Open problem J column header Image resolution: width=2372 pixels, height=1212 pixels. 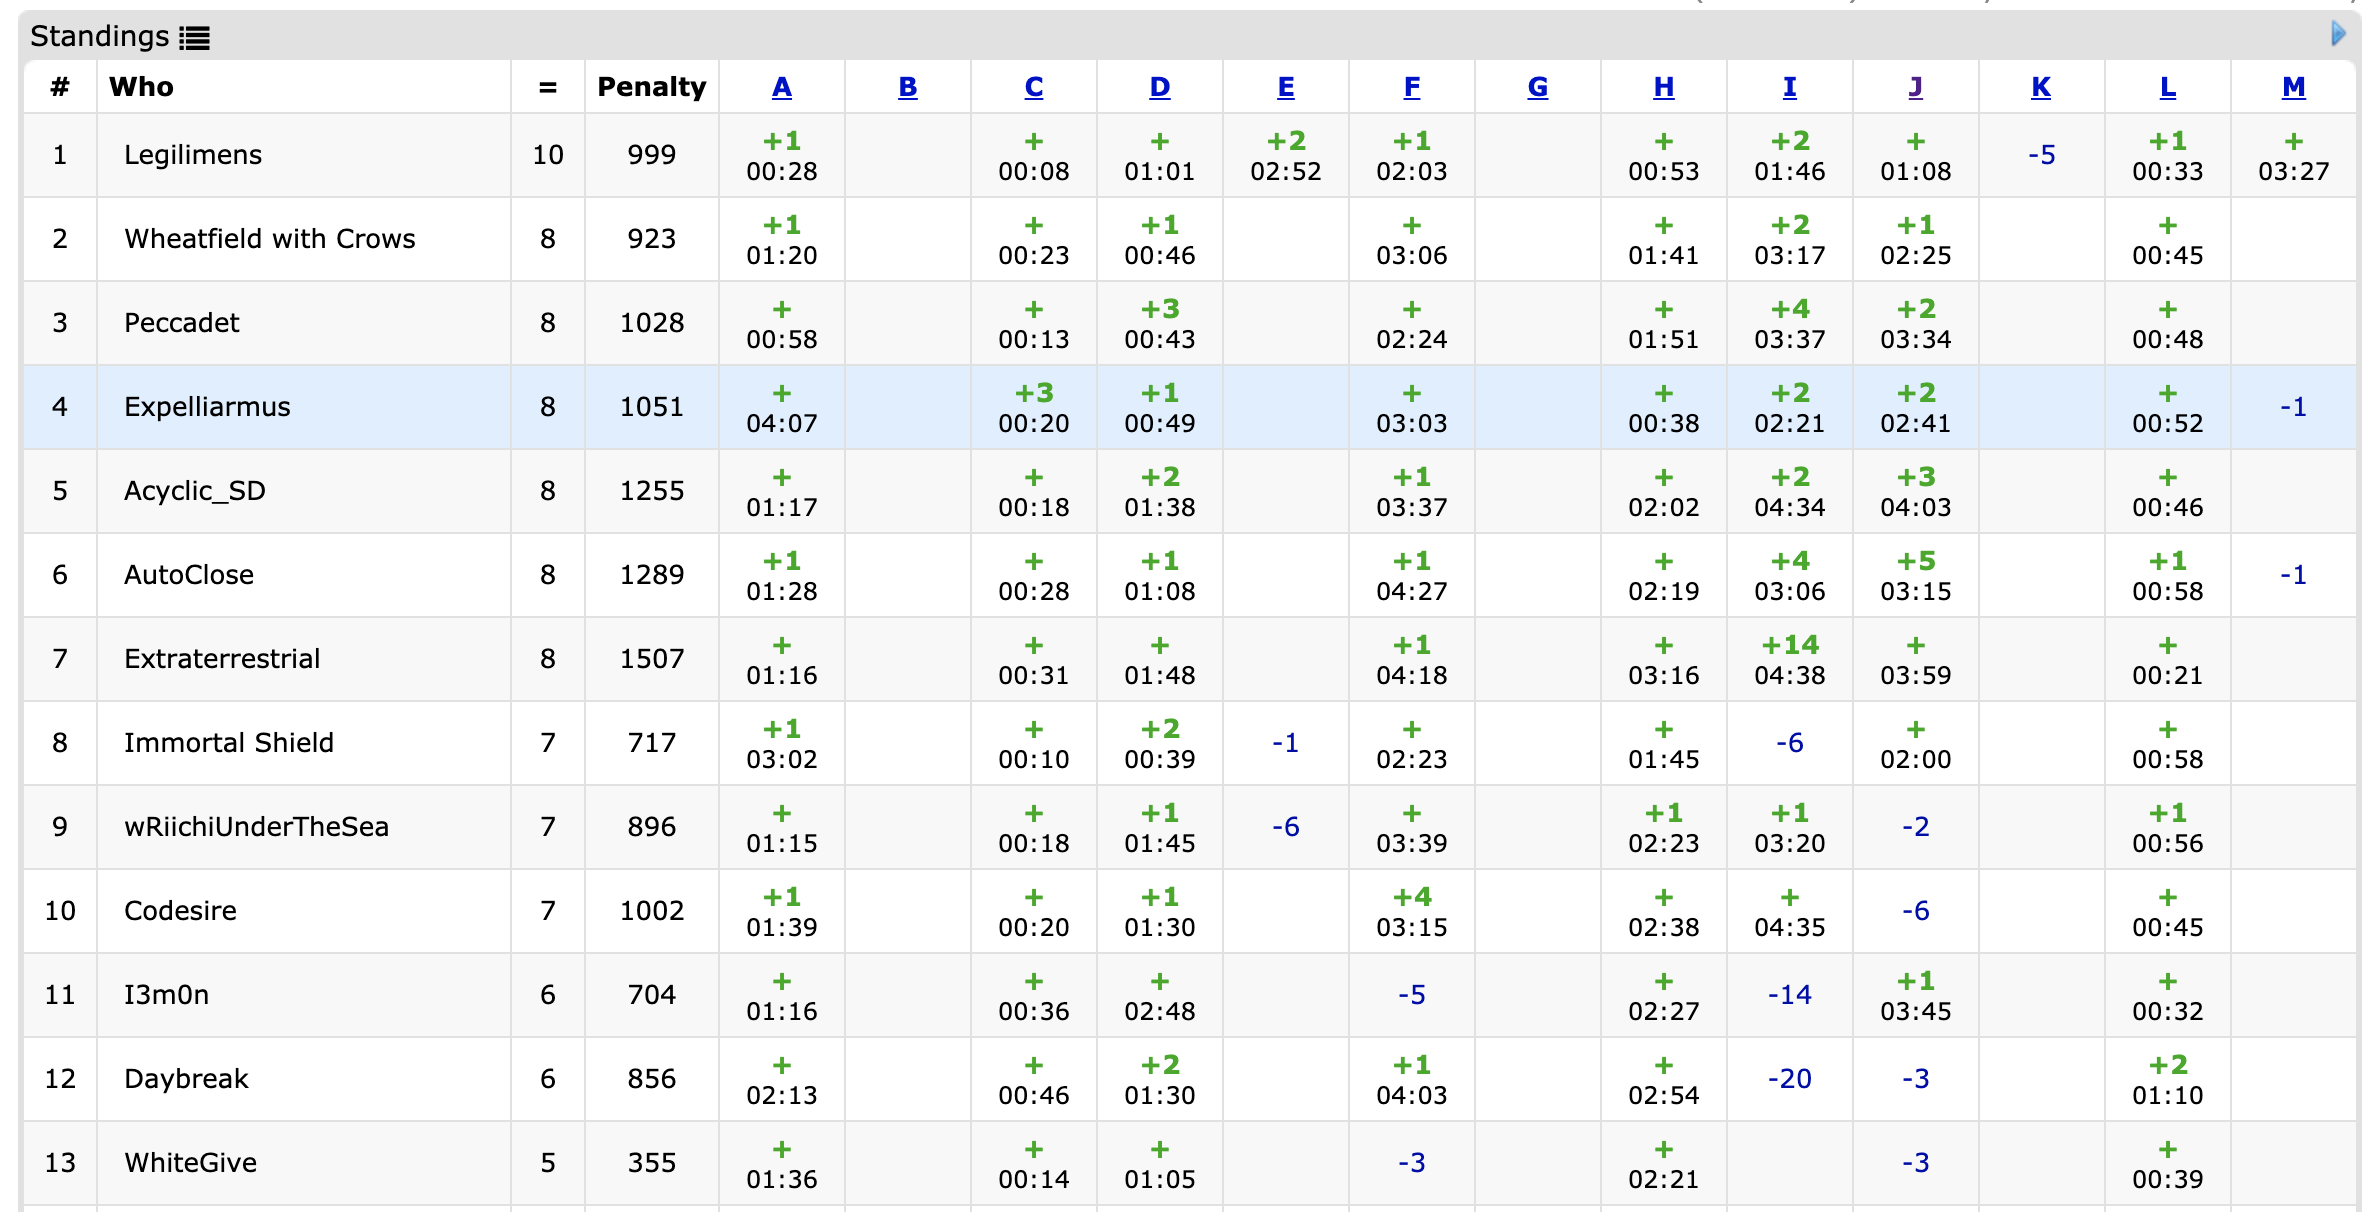pos(1915,88)
